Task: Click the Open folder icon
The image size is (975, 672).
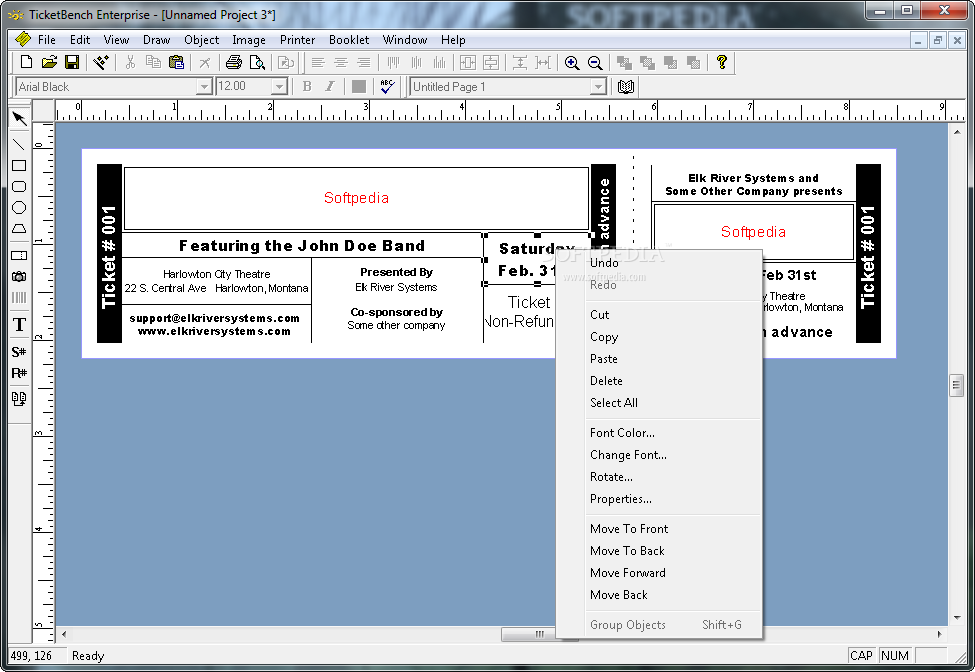Action: 49,62
